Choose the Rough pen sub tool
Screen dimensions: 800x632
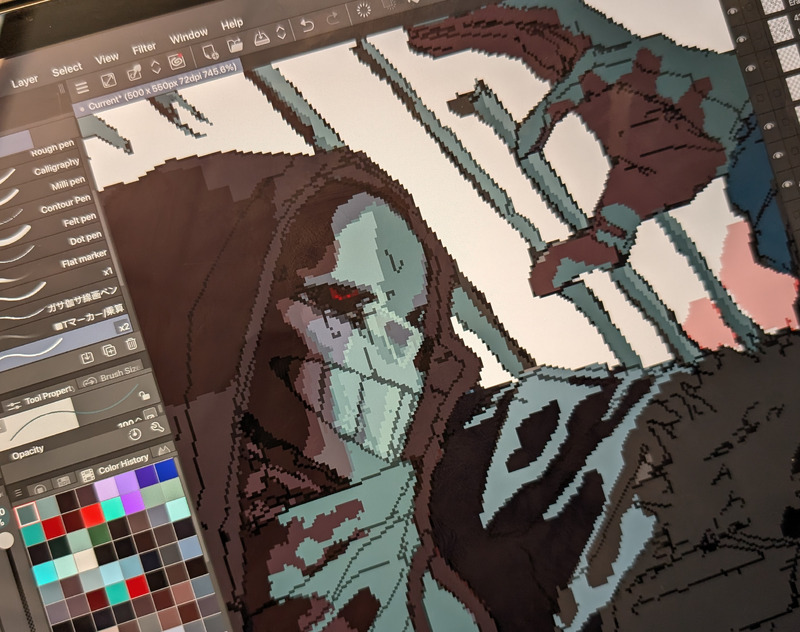click(x=53, y=149)
